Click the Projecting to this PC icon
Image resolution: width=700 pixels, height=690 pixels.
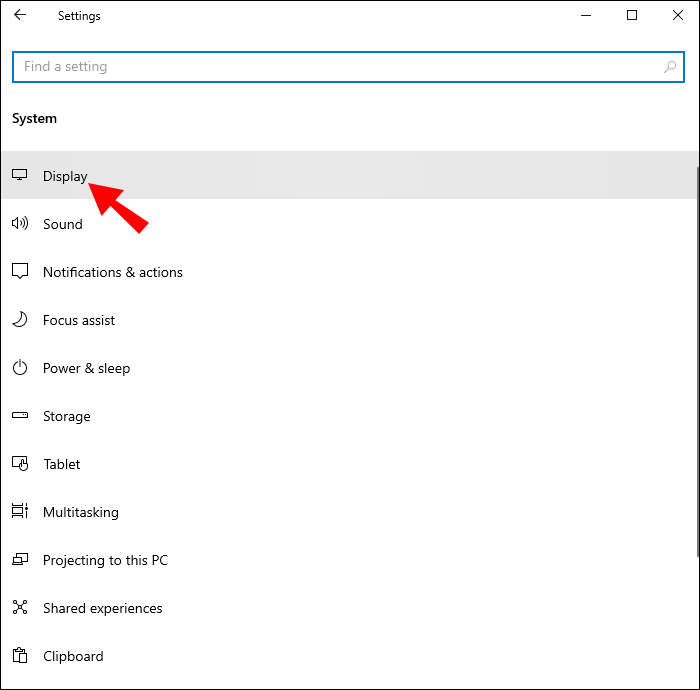(20, 560)
